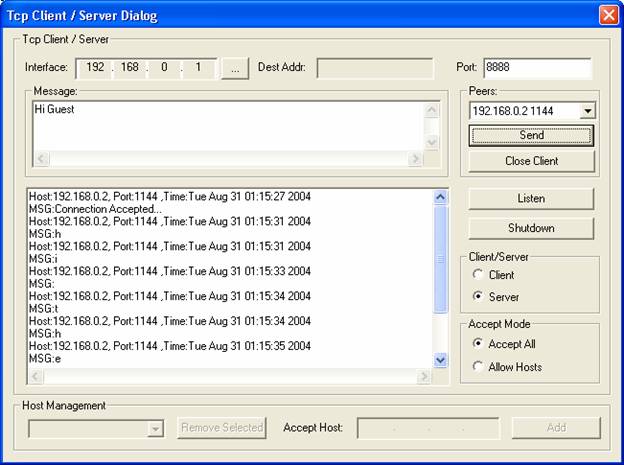Click the Send button

[531, 135]
